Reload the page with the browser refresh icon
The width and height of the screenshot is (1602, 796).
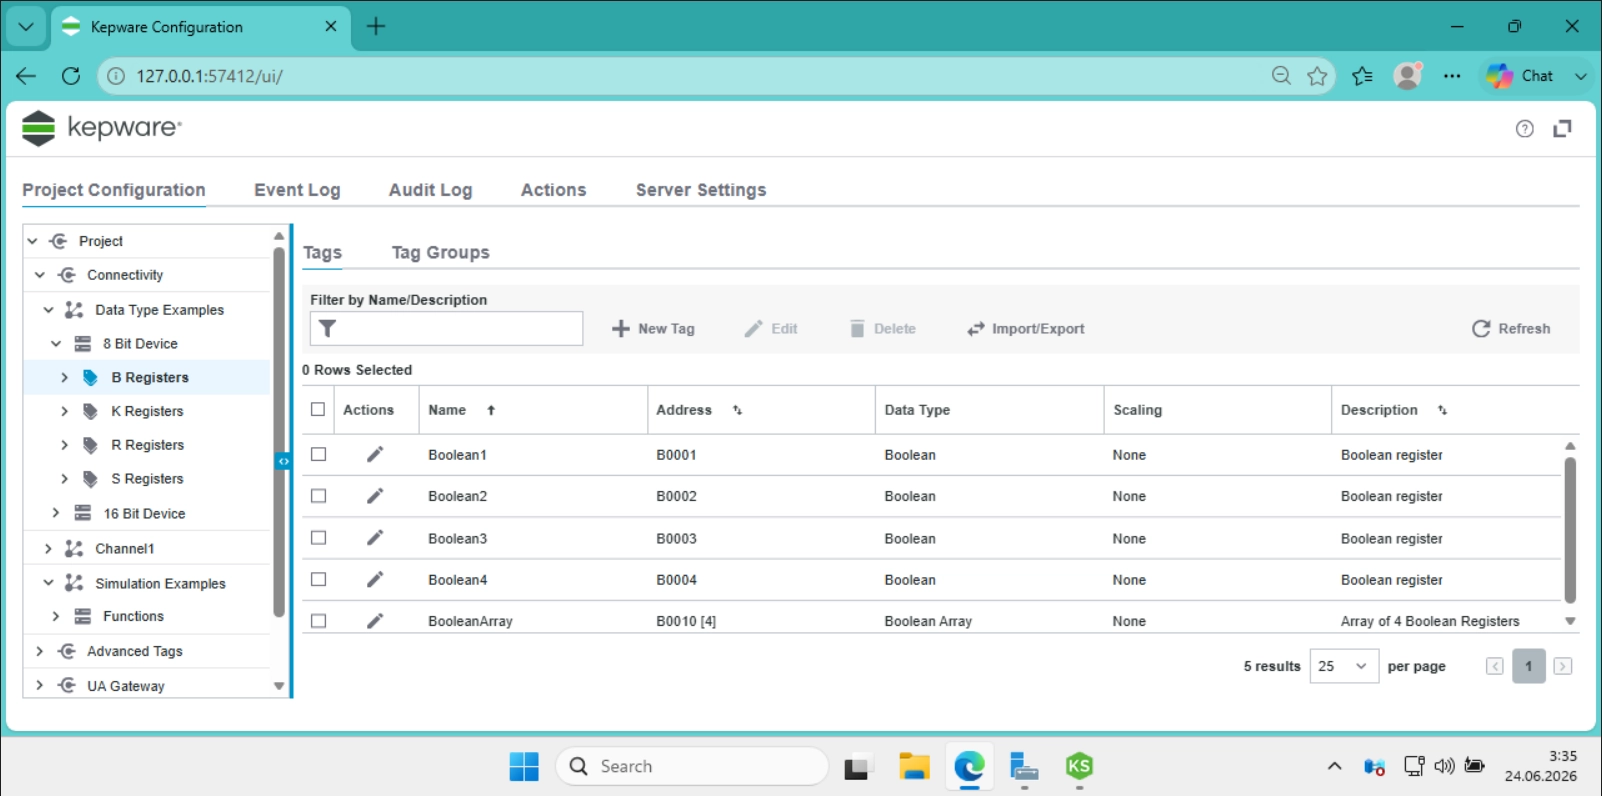[x=70, y=76]
